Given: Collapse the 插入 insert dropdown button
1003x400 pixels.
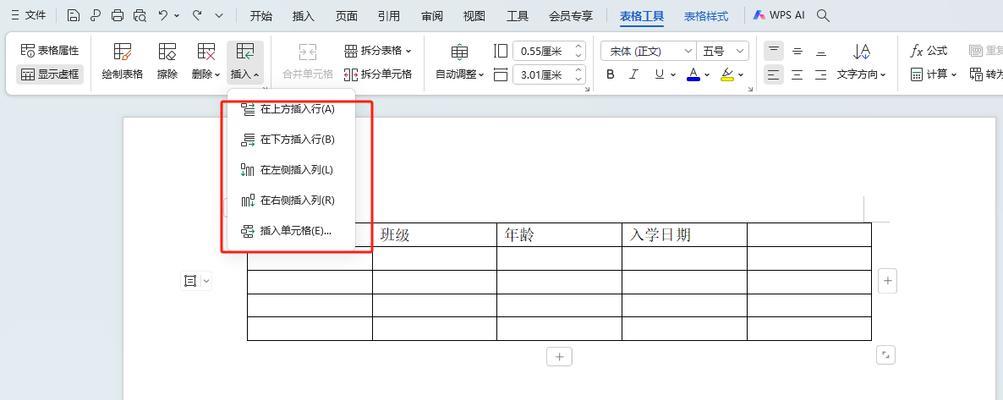Looking at the screenshot, I should (x=245, y=61).
